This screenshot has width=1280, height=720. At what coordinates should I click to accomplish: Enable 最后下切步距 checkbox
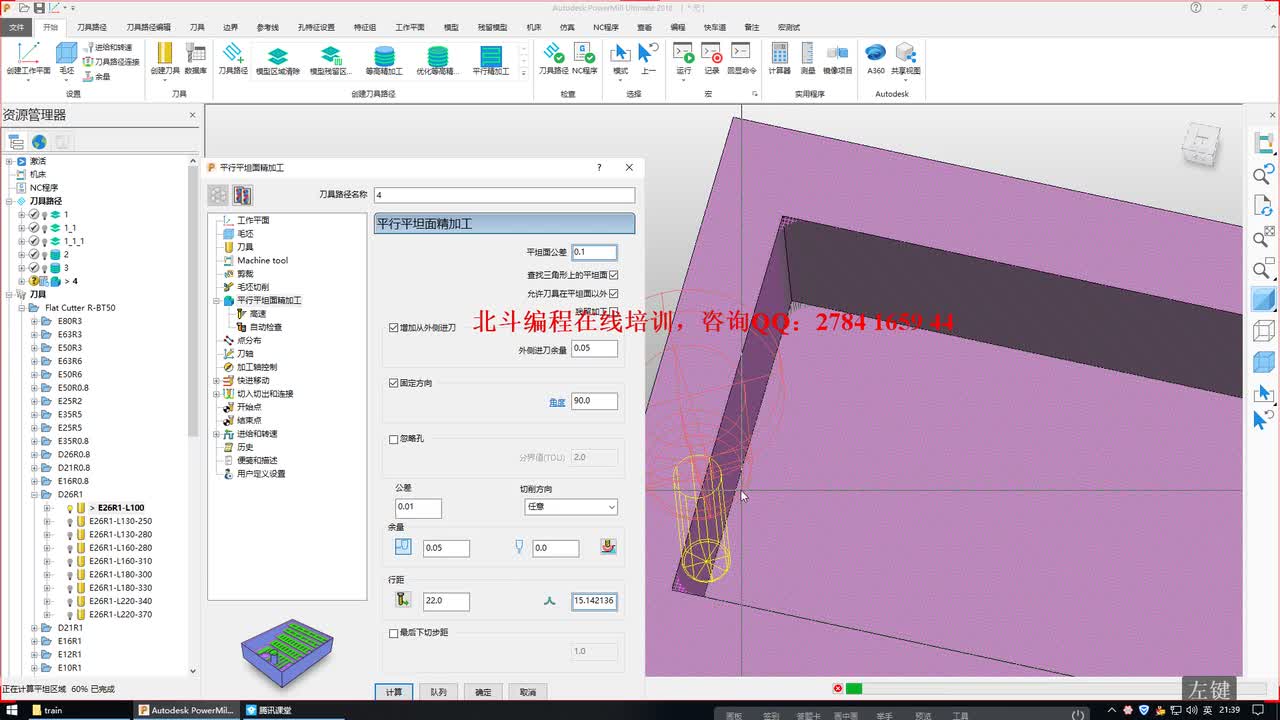pos(393,633)
